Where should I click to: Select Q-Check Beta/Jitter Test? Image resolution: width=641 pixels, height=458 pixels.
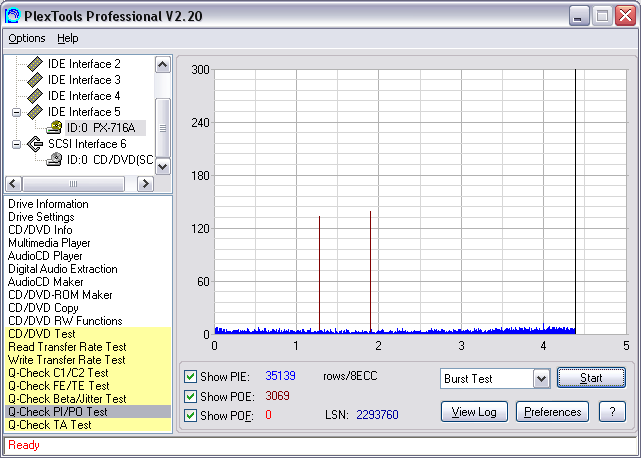point(88,399)
